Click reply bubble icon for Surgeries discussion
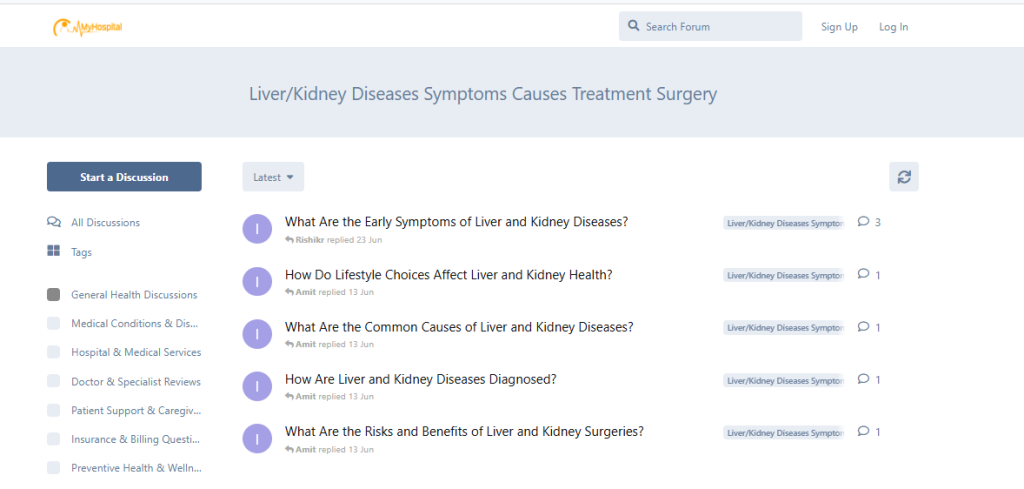 tap(863, 431)
